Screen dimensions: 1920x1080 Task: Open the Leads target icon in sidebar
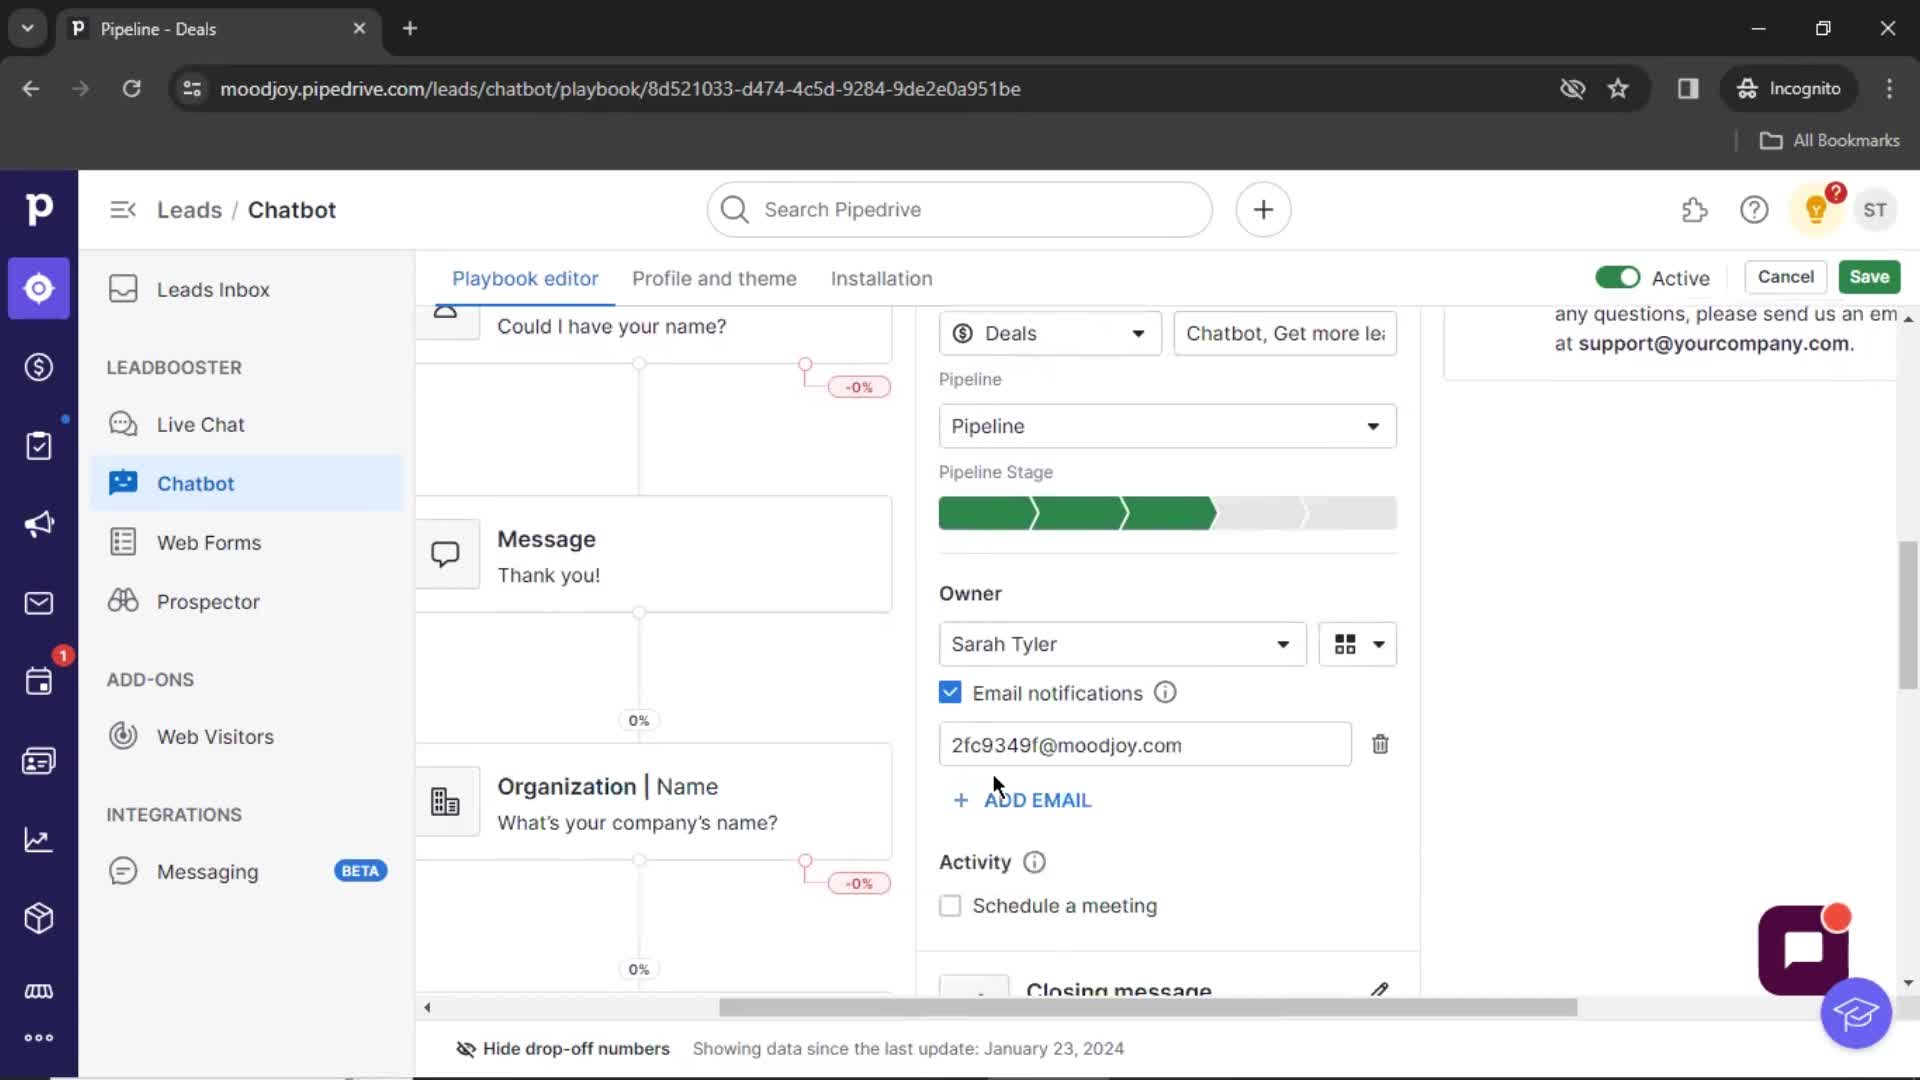click(x=38, y=288)
